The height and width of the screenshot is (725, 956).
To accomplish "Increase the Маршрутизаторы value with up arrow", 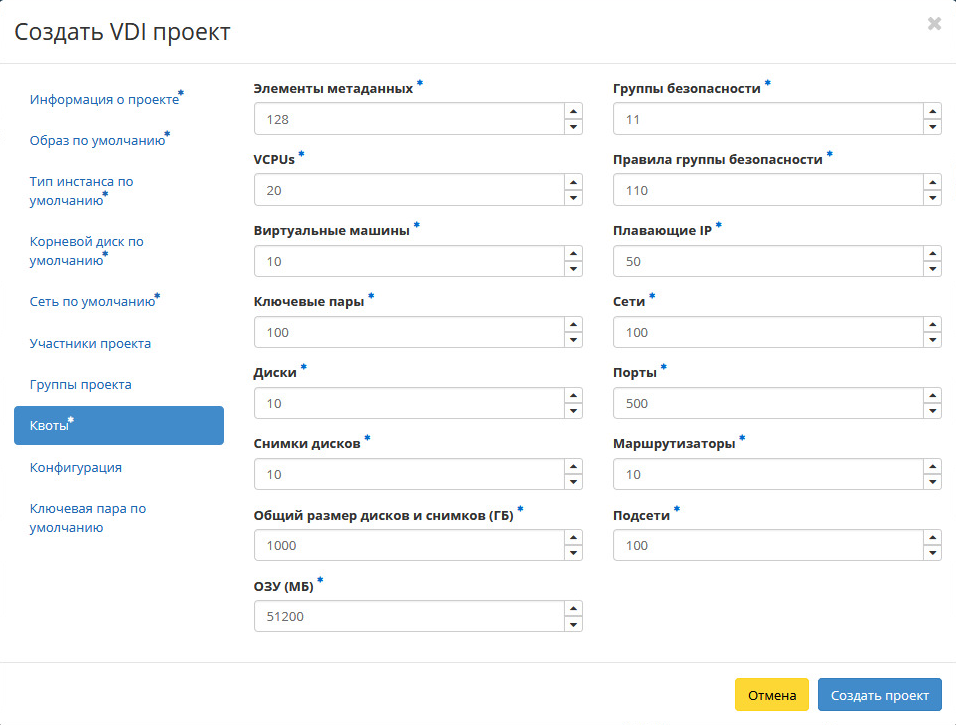I will point(932,466).
